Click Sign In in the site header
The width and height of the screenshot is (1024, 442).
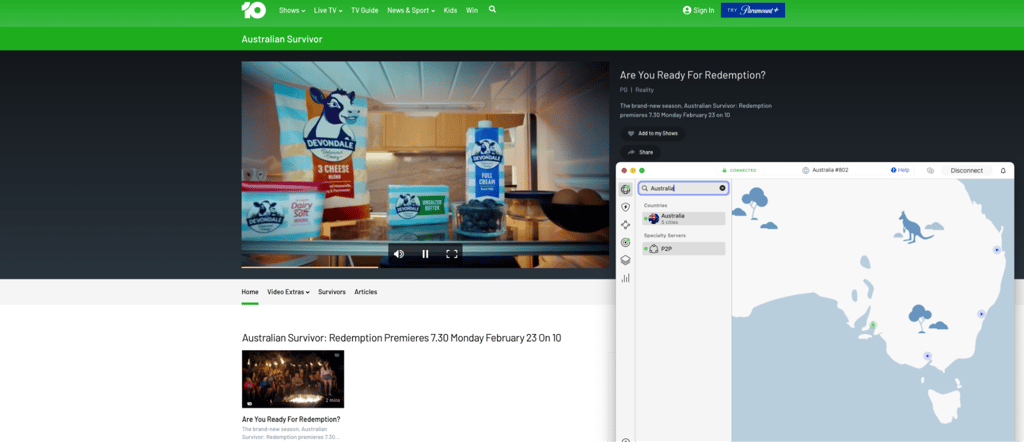(698, 10)
